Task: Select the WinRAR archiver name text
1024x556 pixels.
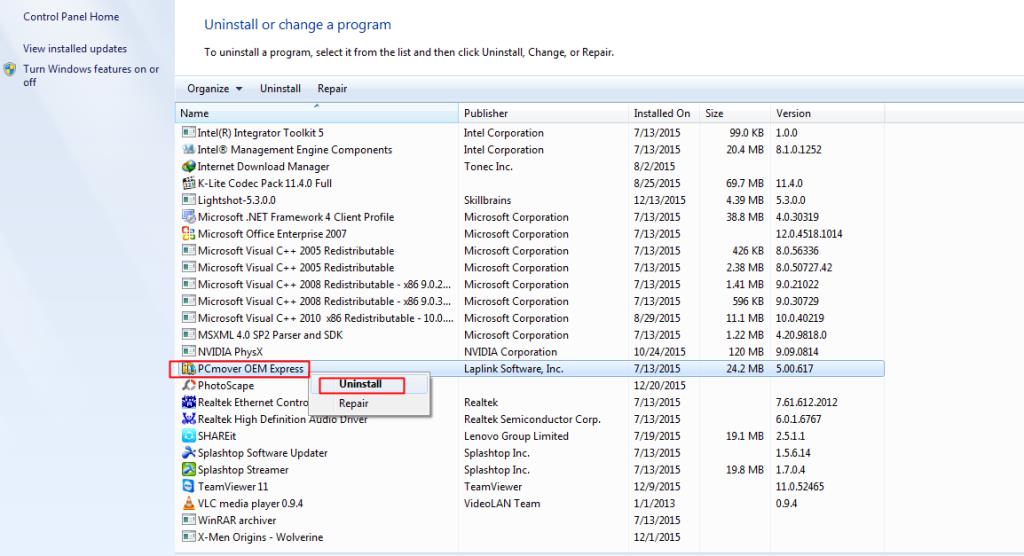Action: click(x=236, y=521)
